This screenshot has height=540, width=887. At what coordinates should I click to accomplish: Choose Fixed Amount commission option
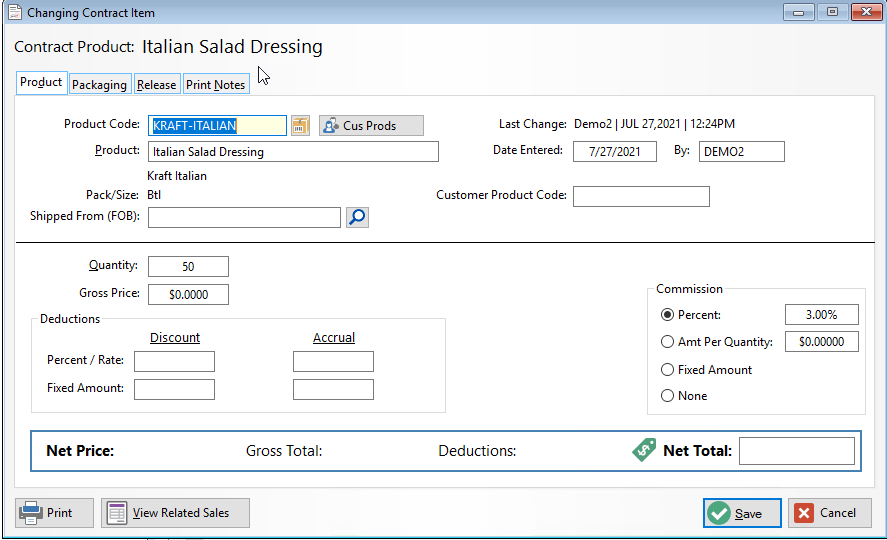(668, 369)
